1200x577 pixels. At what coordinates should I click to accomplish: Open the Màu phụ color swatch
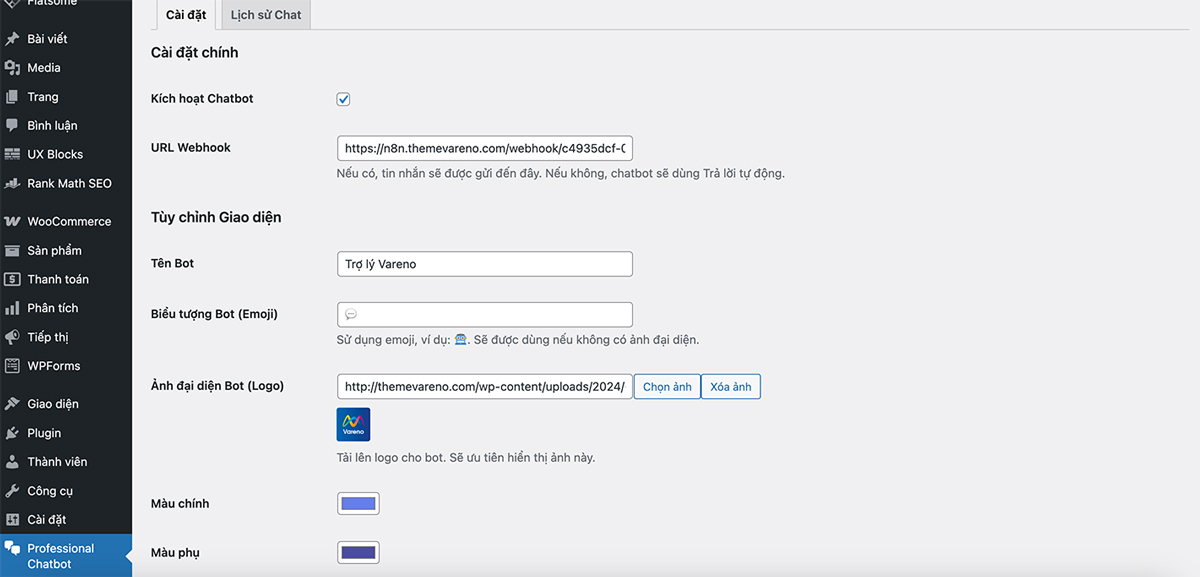click(x=358, y=552)
